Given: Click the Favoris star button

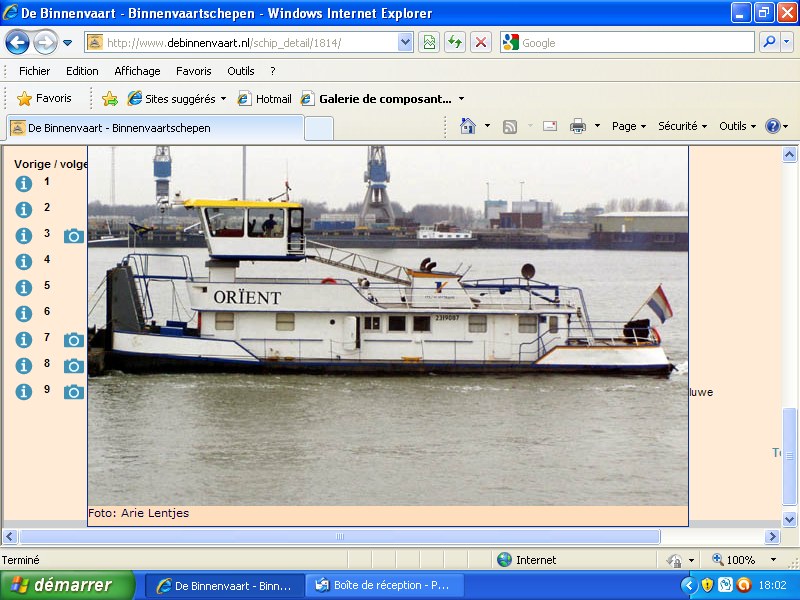Looking at the screenshot, I should click(x=45, y=99).
